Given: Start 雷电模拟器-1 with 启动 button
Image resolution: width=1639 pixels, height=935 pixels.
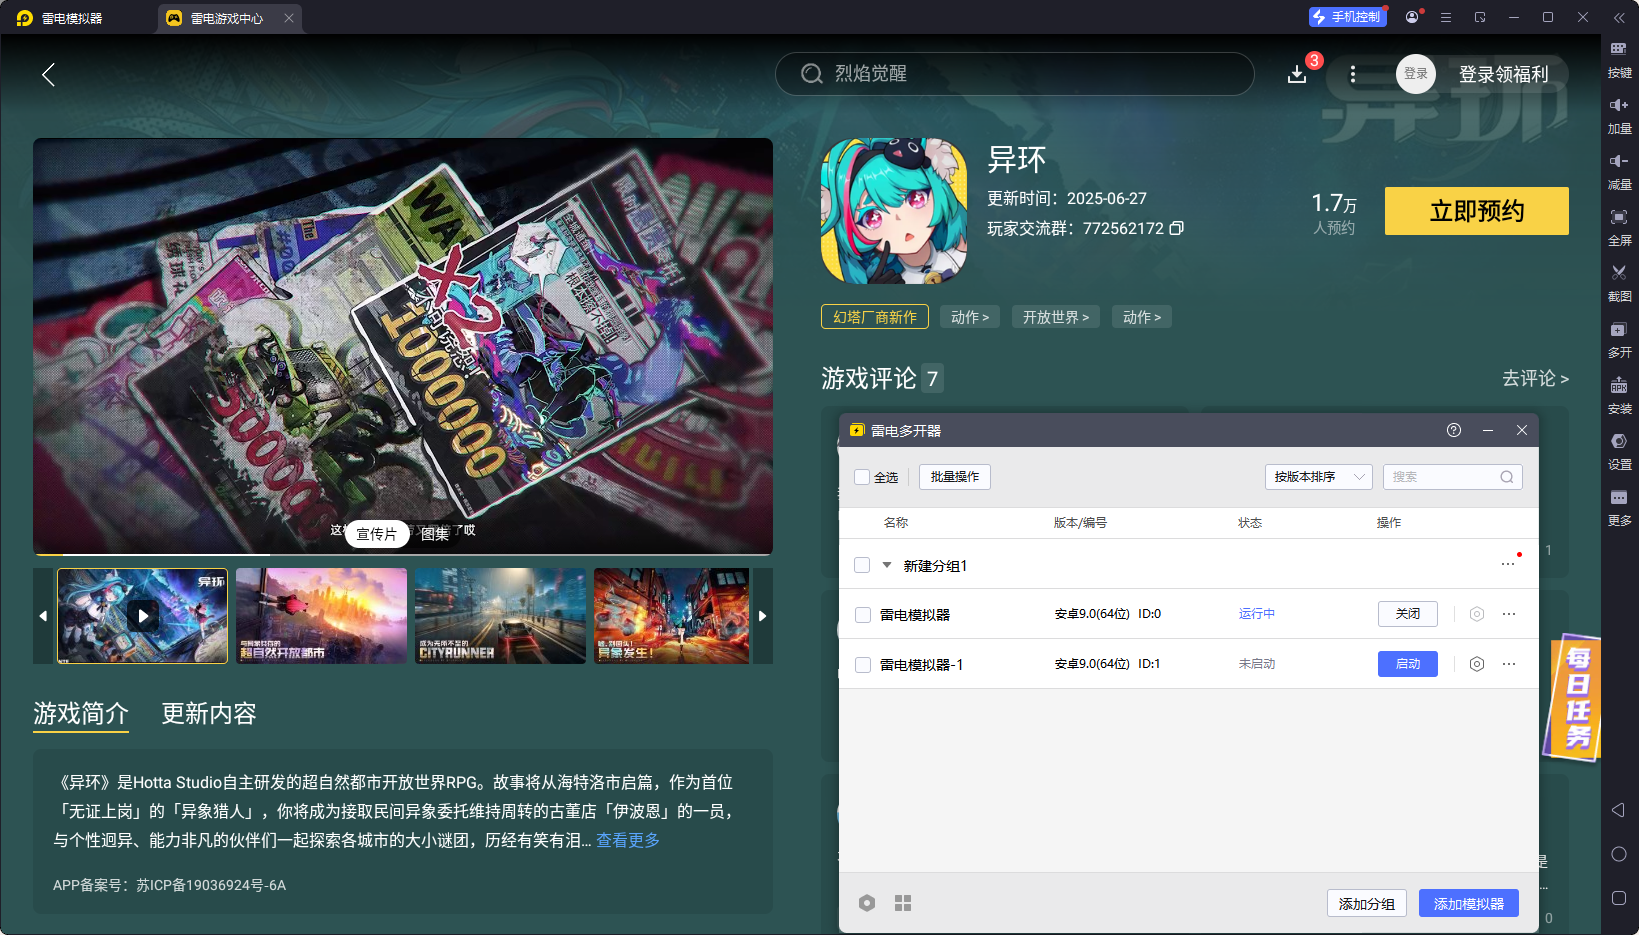Looking at the screenshot, I should tap(1408, 664).
